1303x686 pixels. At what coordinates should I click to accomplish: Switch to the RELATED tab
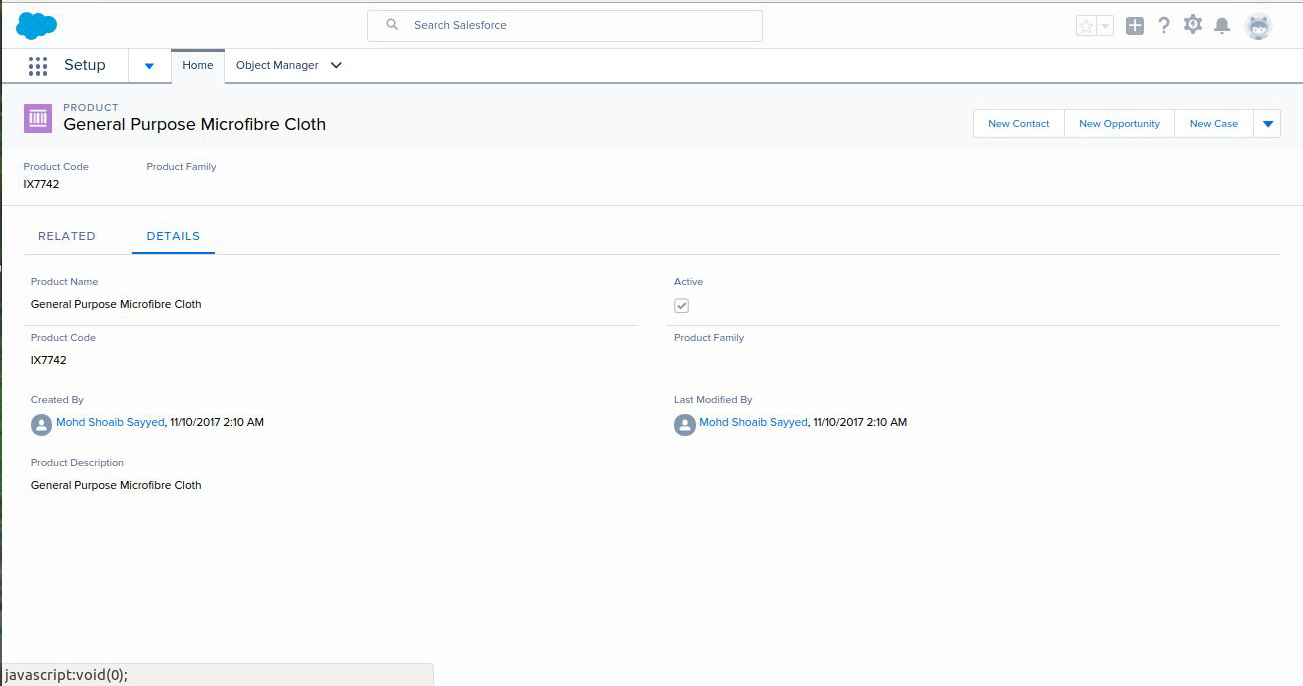click(67, 236)
